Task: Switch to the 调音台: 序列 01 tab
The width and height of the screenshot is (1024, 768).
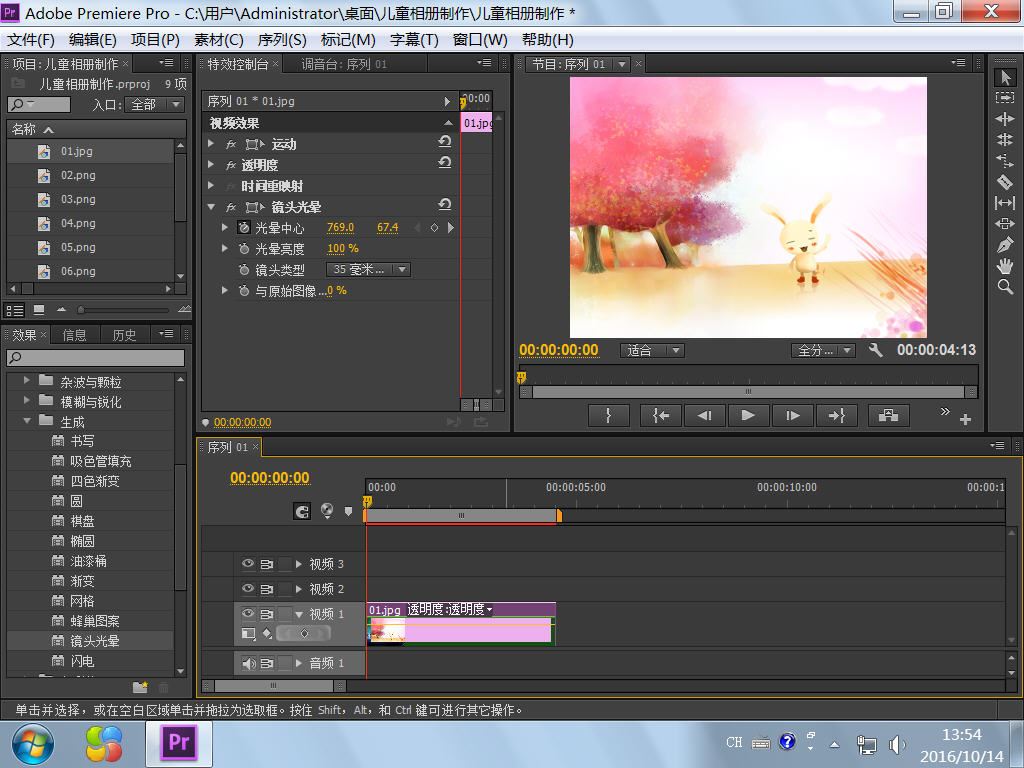Action: coord(344,64)
